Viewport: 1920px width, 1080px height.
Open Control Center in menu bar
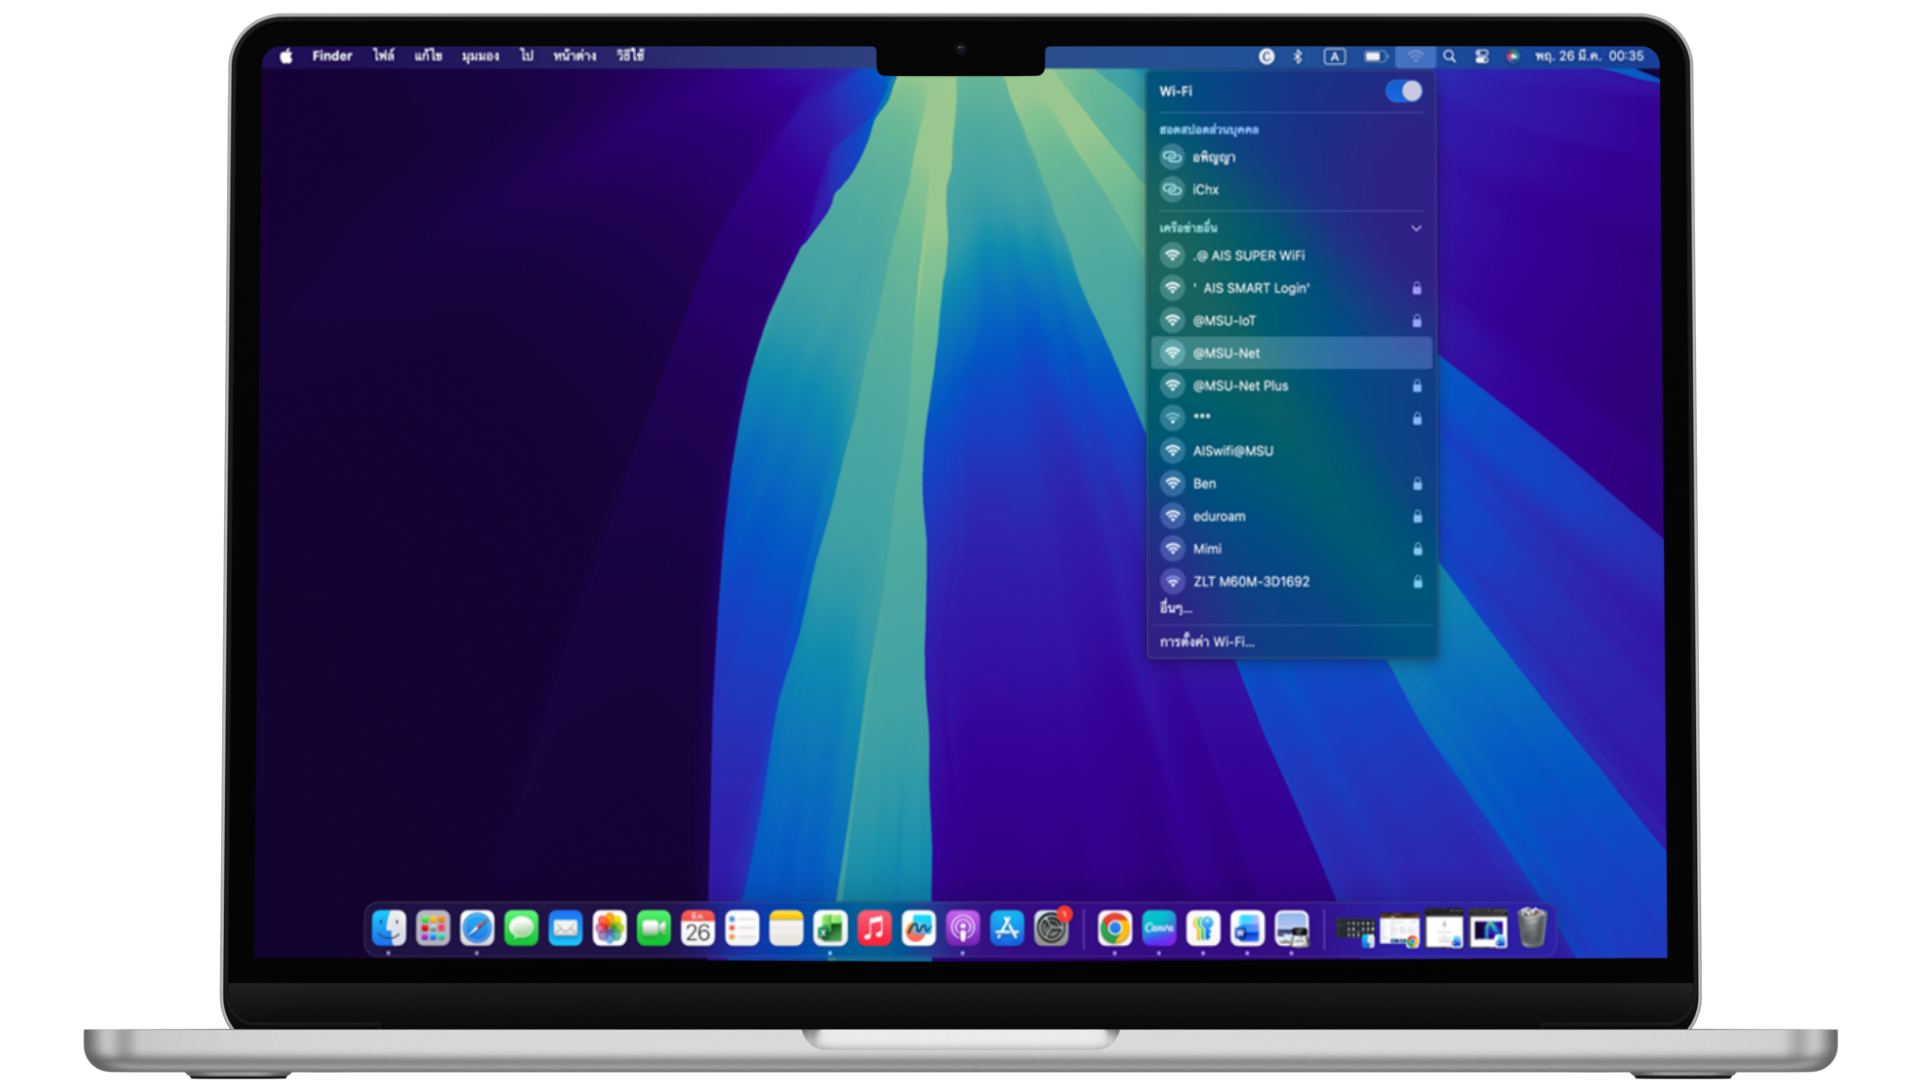[1482, 56]
